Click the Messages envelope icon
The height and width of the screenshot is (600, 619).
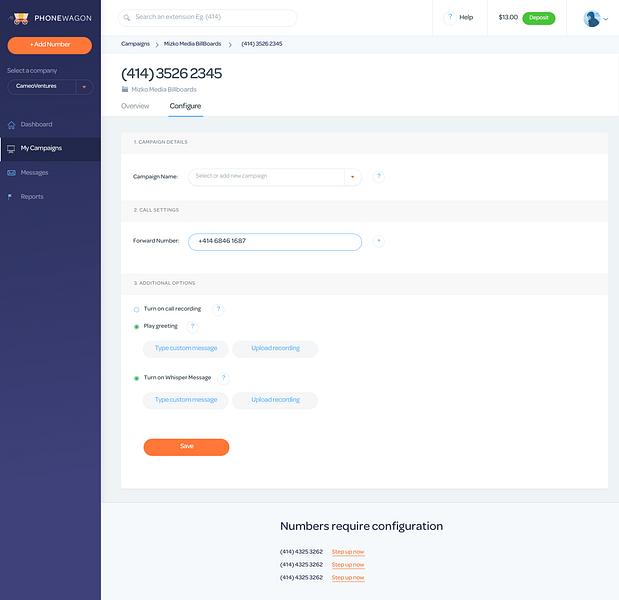tap(11, 173)
